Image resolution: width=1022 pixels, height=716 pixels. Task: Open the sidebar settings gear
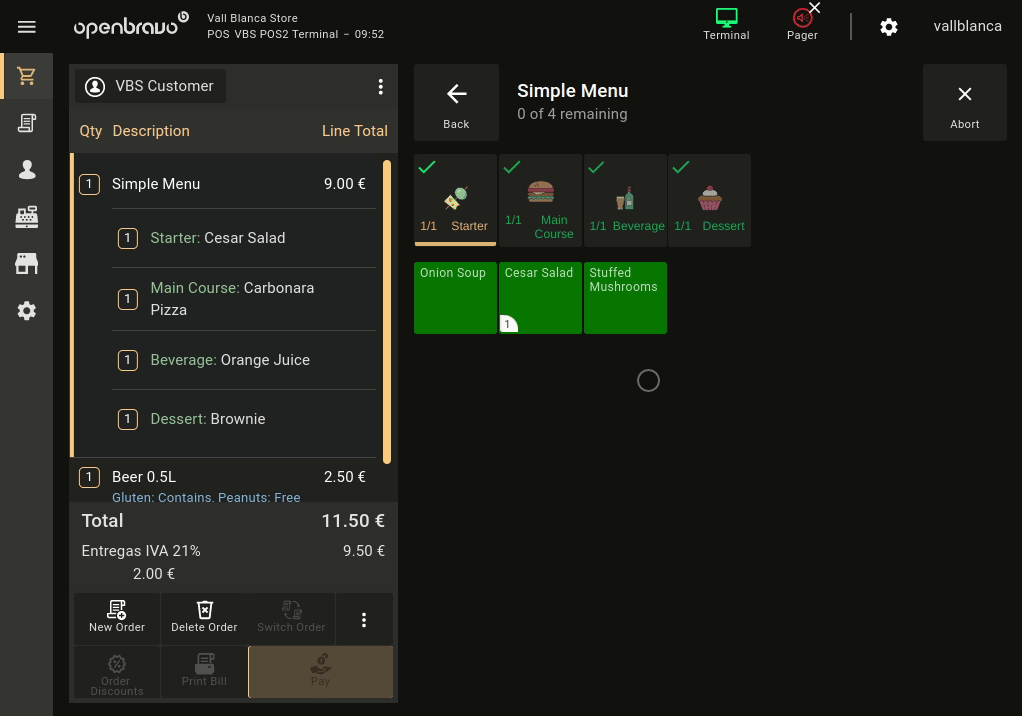(x=27, y=311)
